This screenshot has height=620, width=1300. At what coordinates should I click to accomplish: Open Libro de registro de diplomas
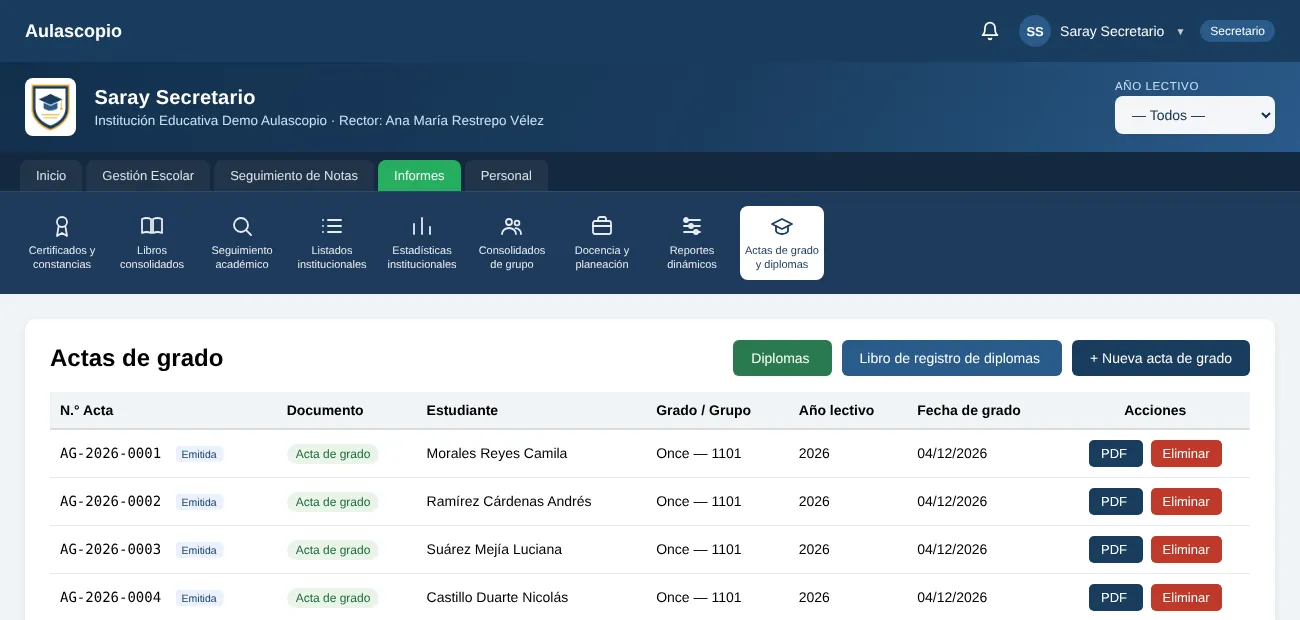[952, 358]
